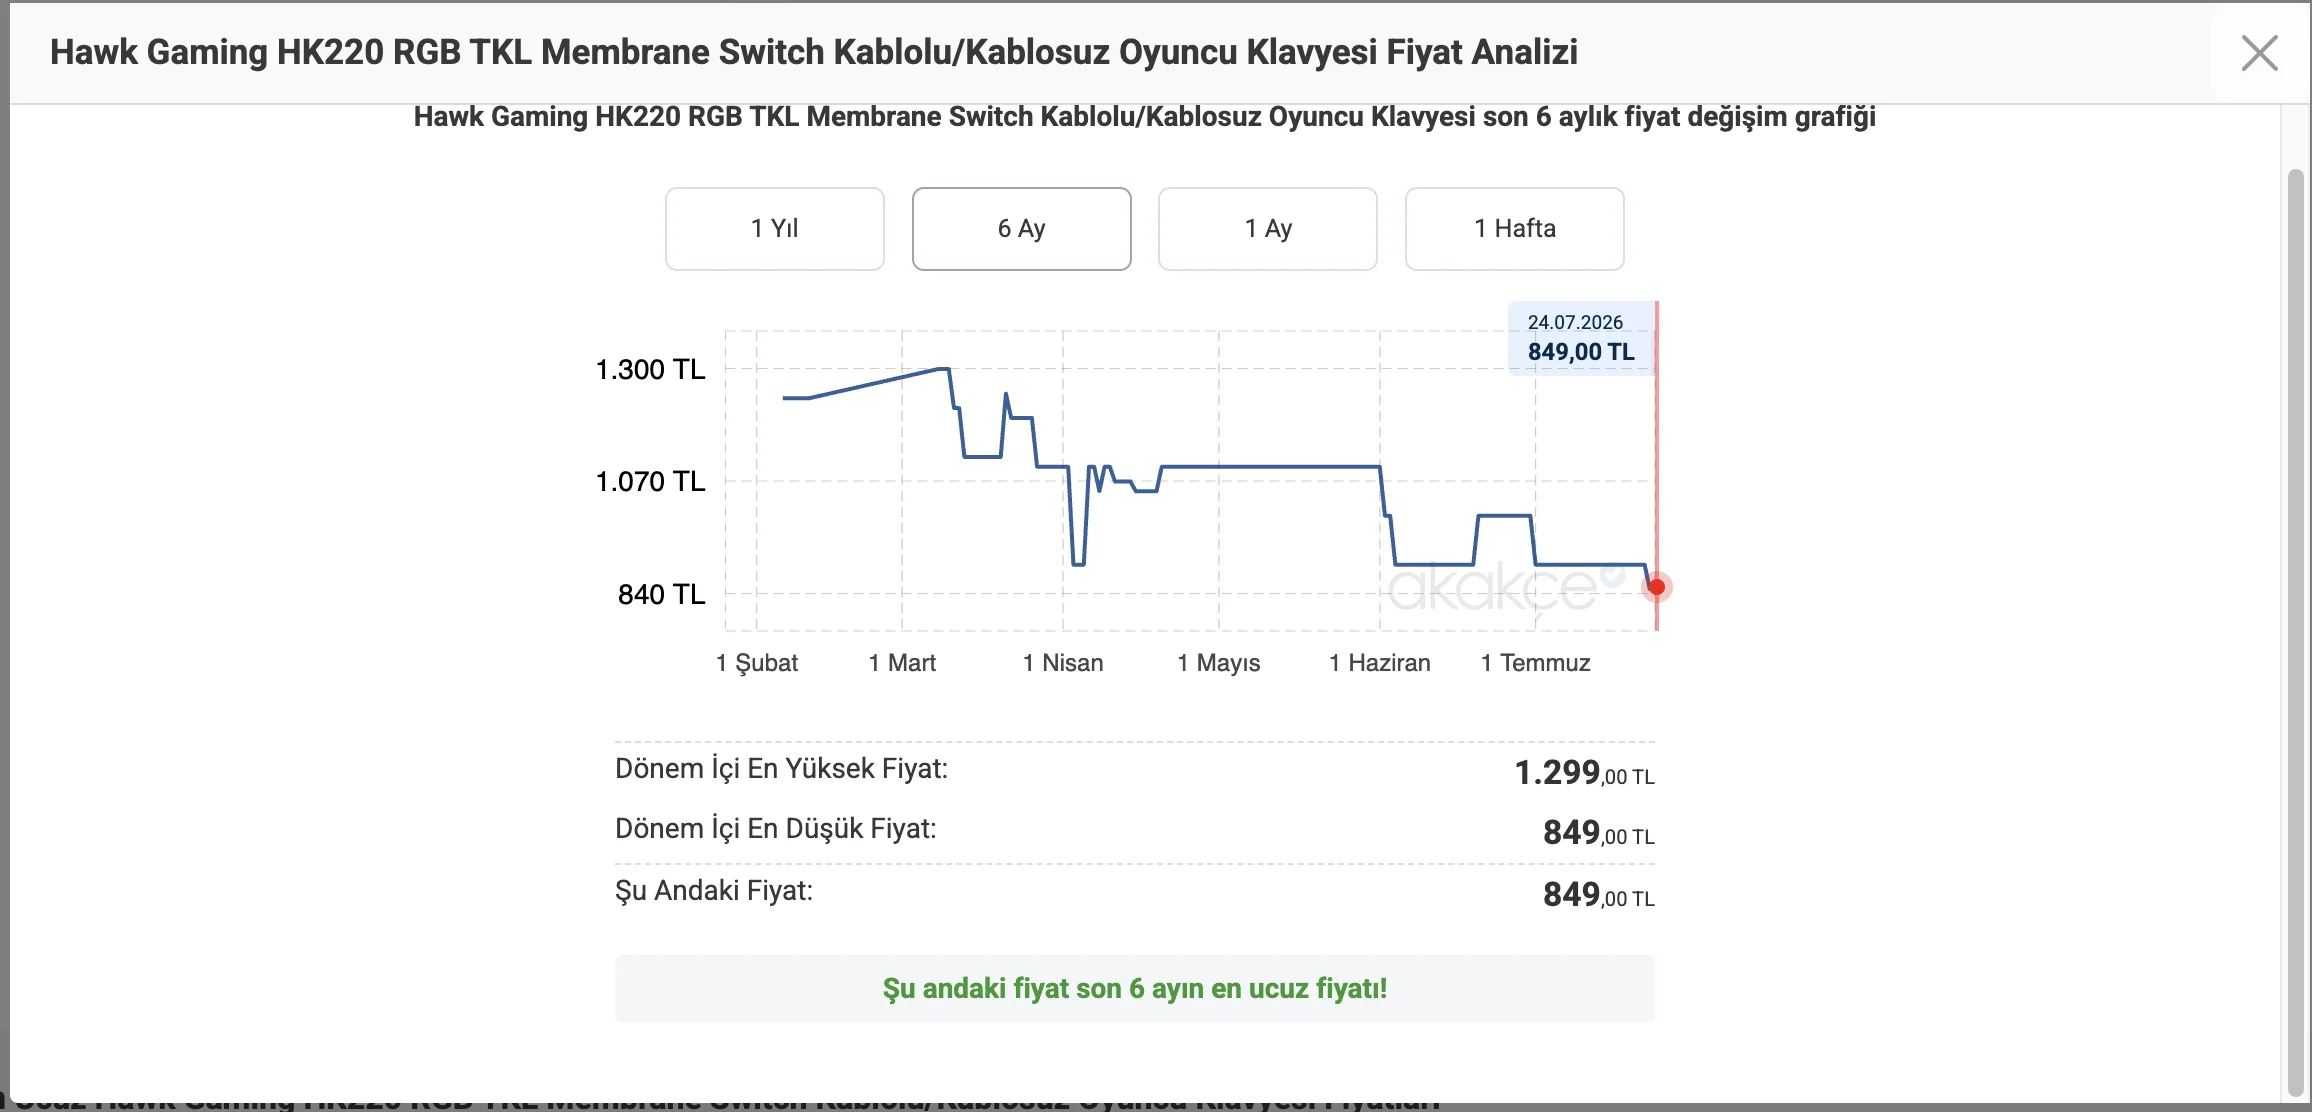Switch to the 6 Ay range

click(x=1021, y=229)
